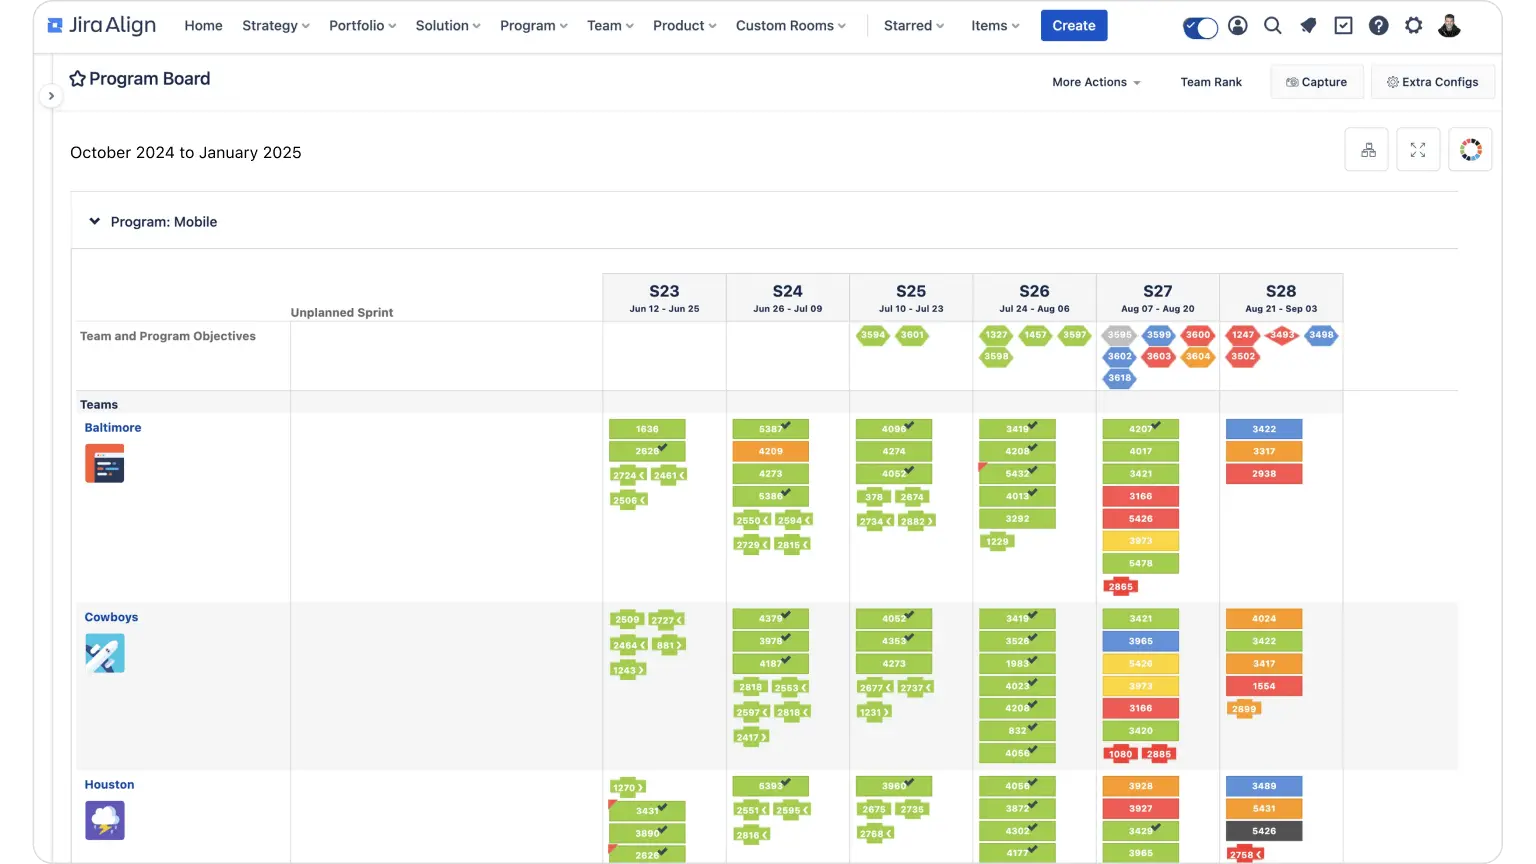The image size is (1536, 864).
Task: Click the help question mark icon
Action: pos(1378,25)
